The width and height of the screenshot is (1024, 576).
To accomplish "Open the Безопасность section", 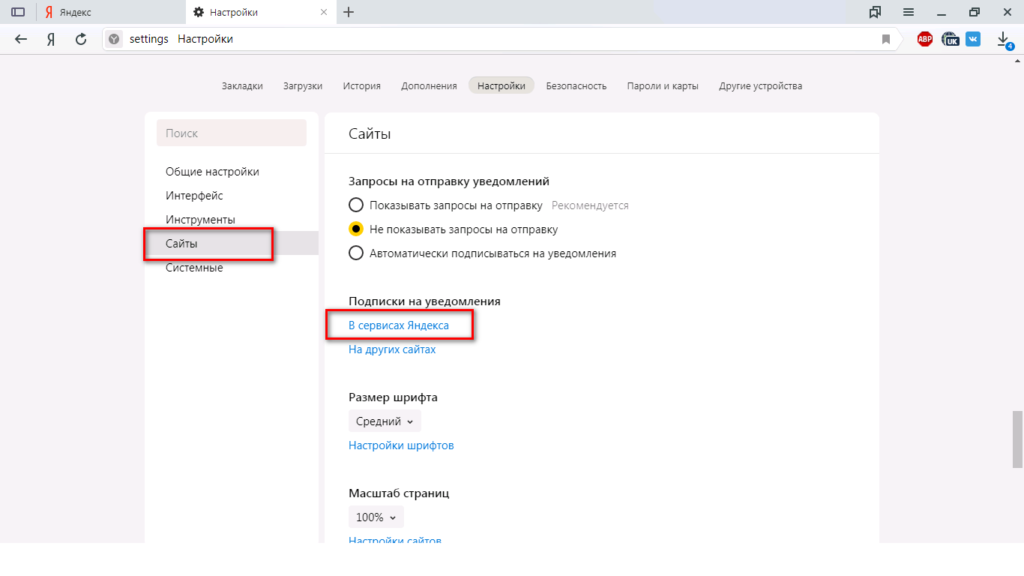I will coord(576,86).
